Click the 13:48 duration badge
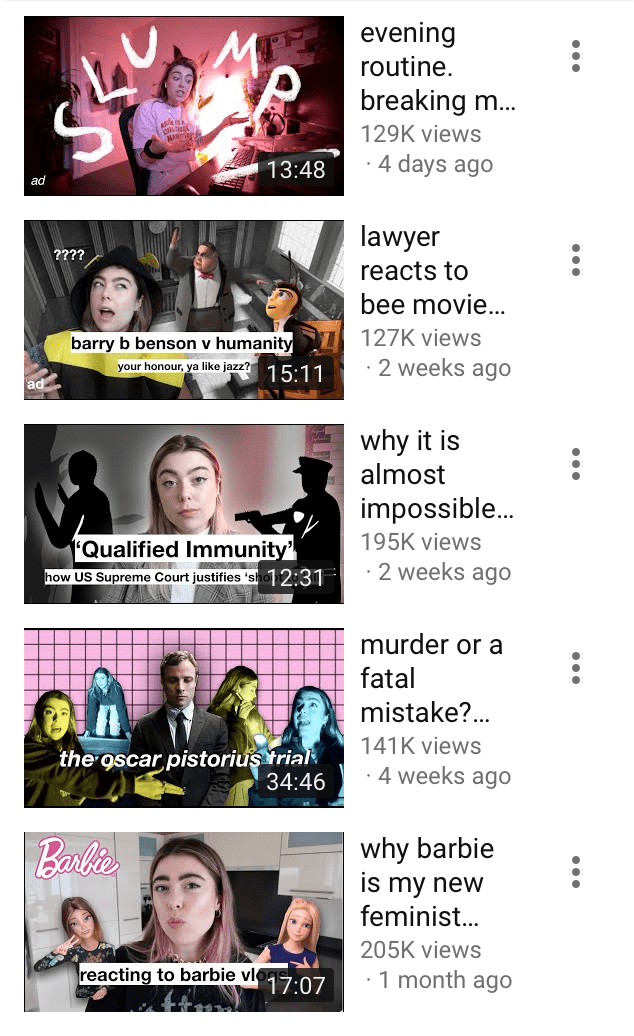This screenshot has height=1036, width=634. 296,170
